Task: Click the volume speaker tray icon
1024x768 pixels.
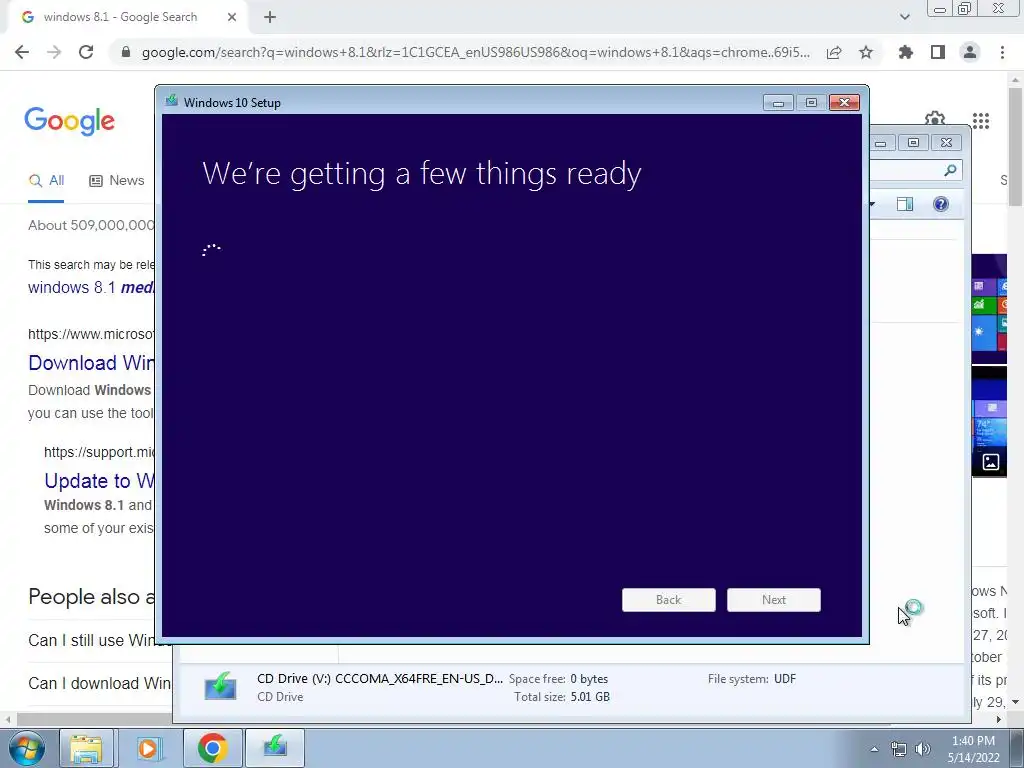Action: [923, 749]
